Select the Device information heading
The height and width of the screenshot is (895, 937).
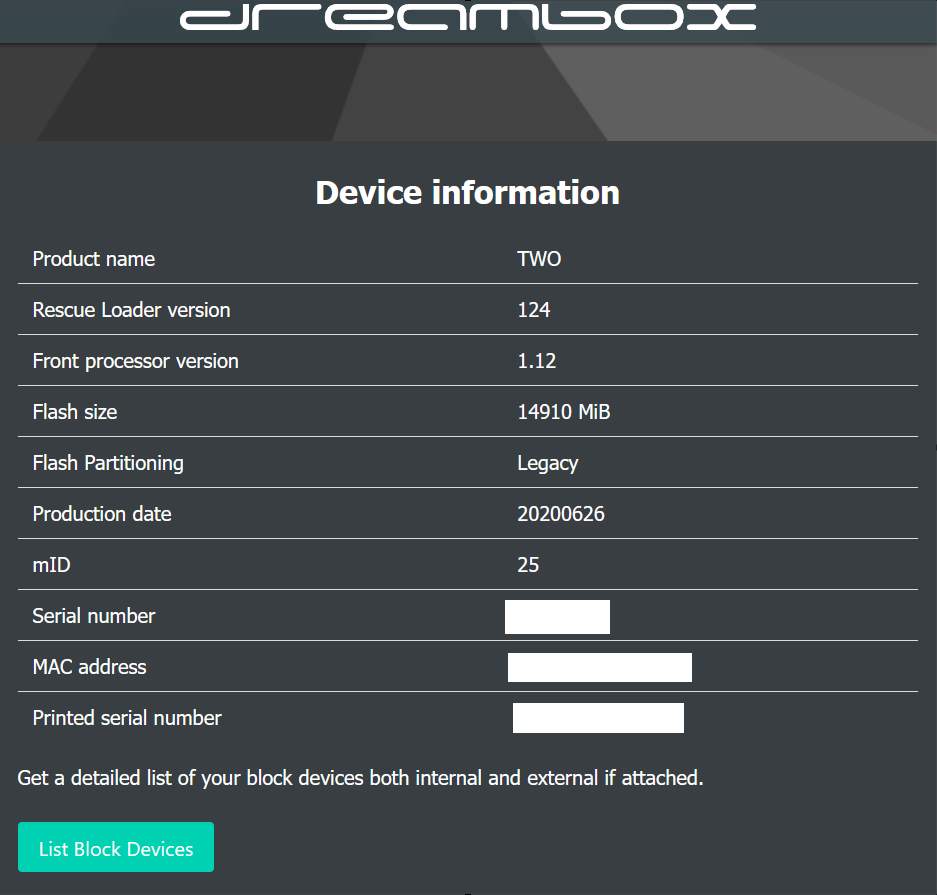coord(468,192)
